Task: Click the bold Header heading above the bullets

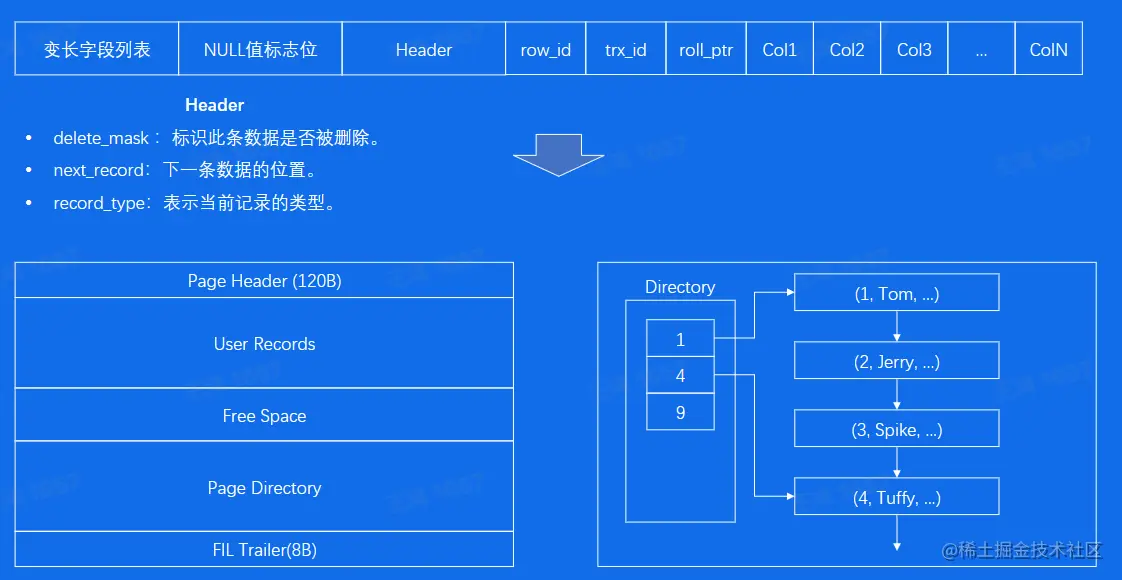Action: (x=215, y=105)
